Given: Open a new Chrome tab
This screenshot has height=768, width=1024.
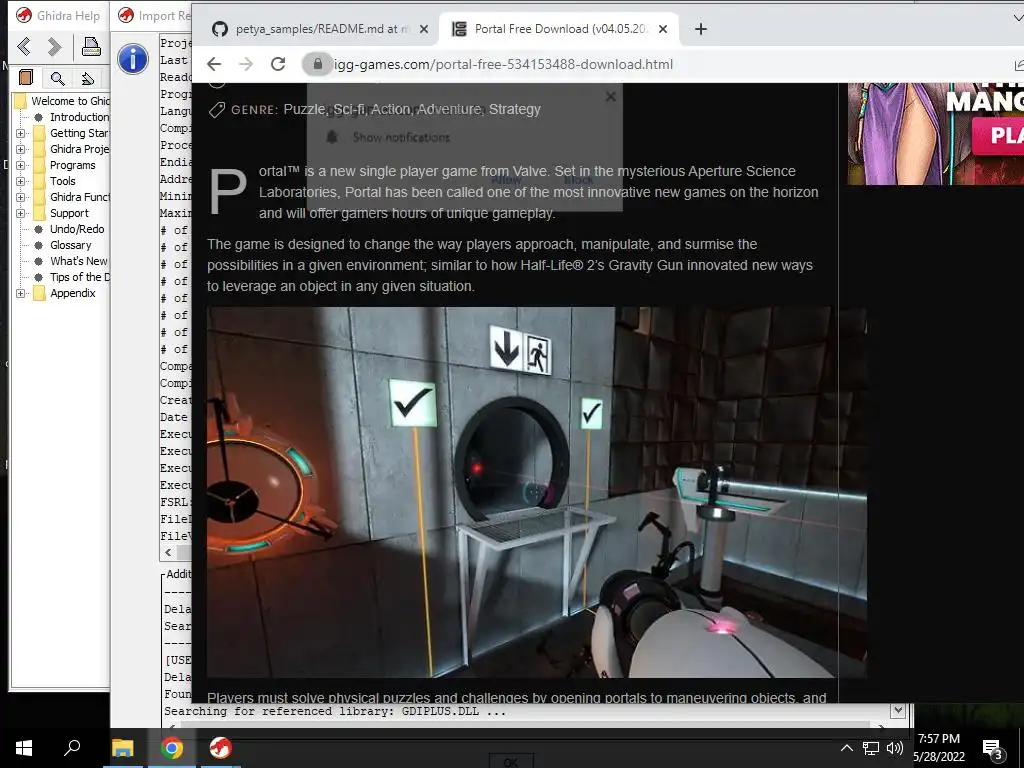Looking at the screenshot, I should pos(701,29).
